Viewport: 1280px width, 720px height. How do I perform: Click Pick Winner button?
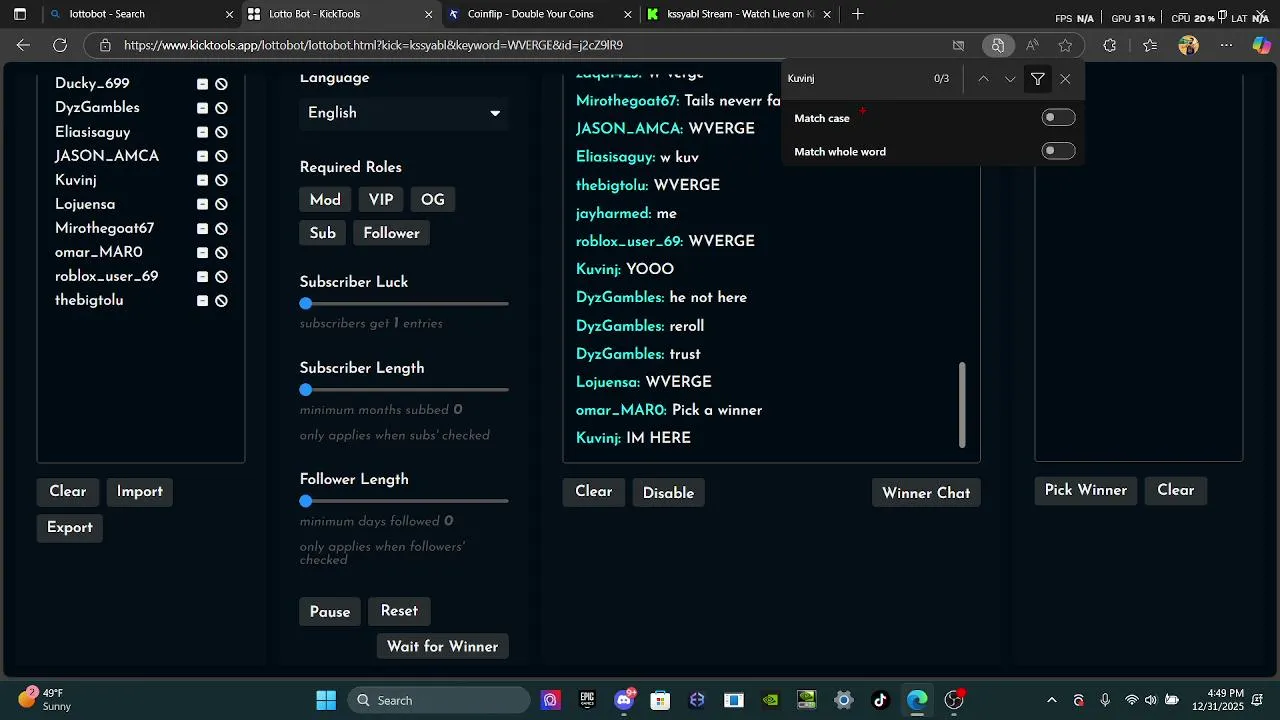(x=1086, y=490)
